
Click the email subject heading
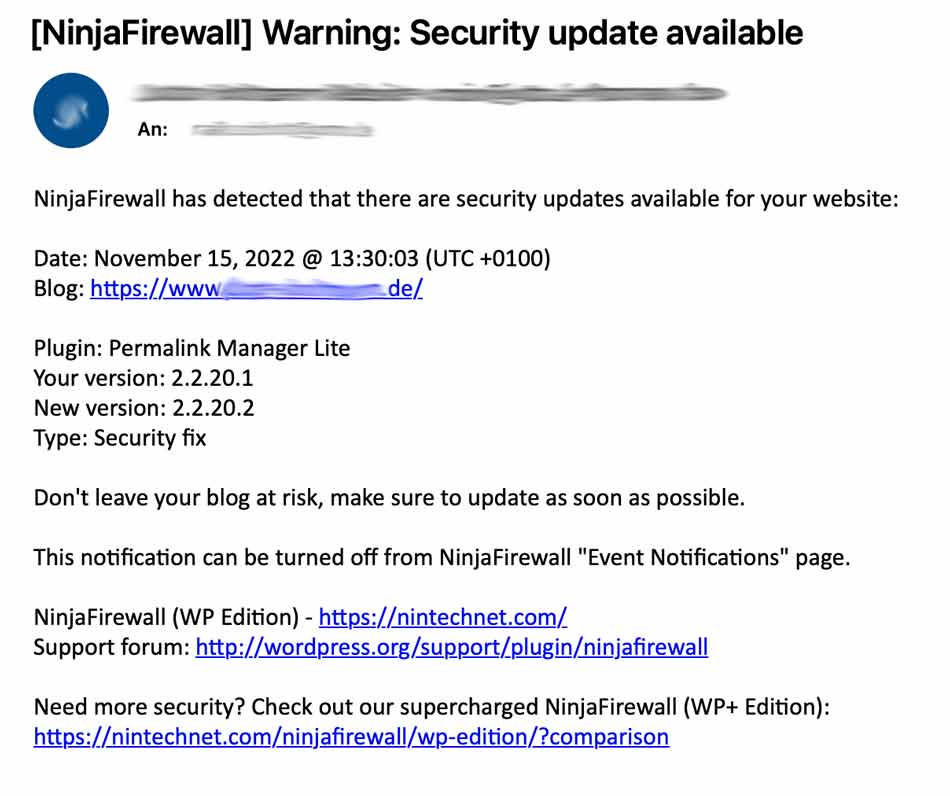point(417,33)
